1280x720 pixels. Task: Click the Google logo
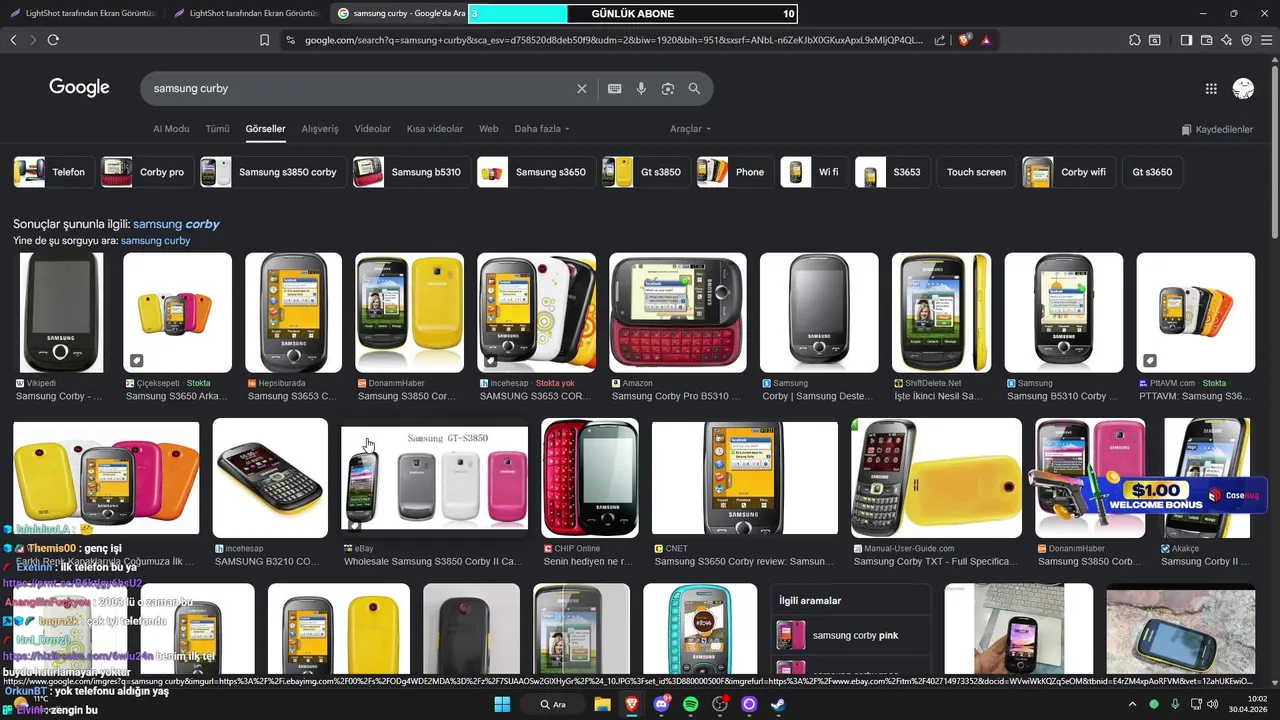tap(79, 88)
